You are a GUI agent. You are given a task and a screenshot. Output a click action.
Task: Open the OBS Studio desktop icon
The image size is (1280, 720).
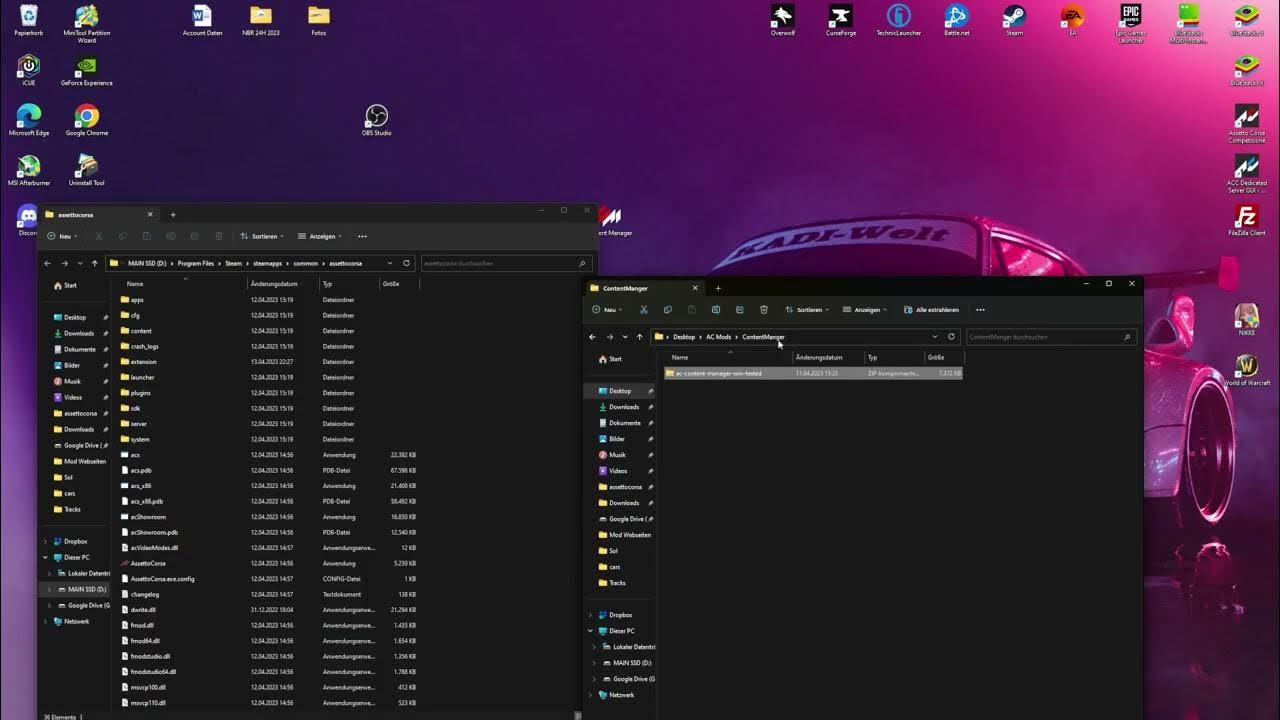376,120
